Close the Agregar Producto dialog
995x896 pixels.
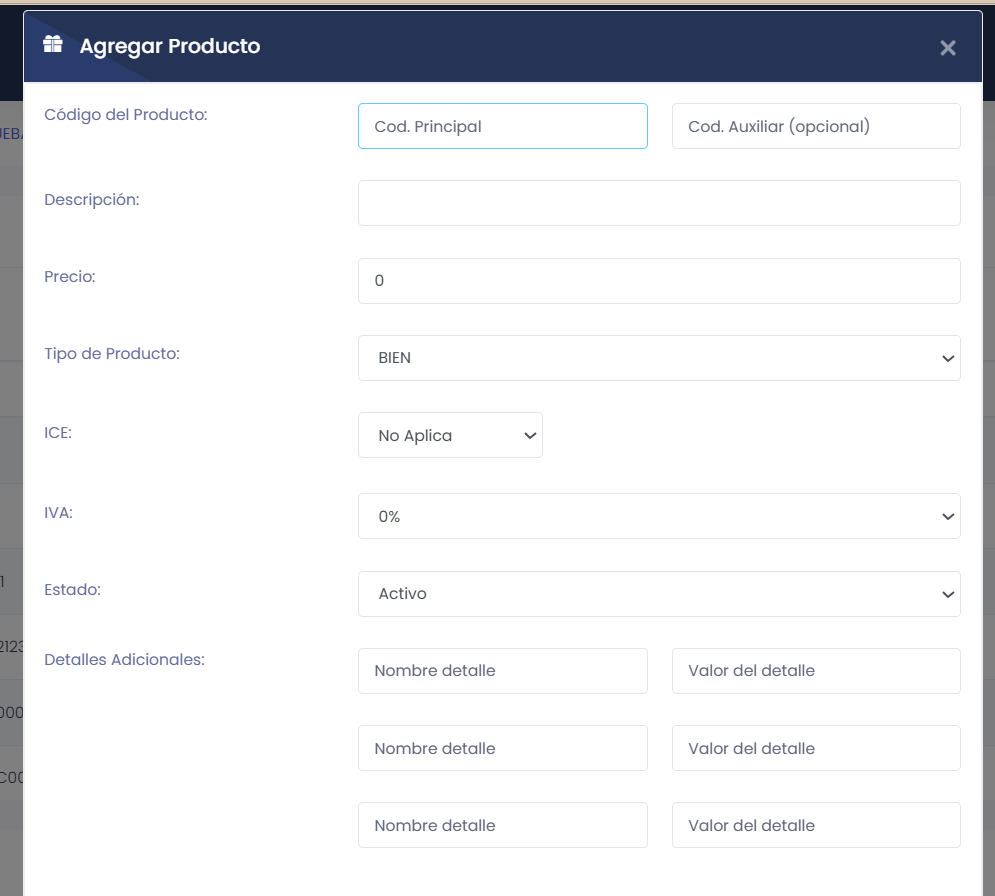947,47
